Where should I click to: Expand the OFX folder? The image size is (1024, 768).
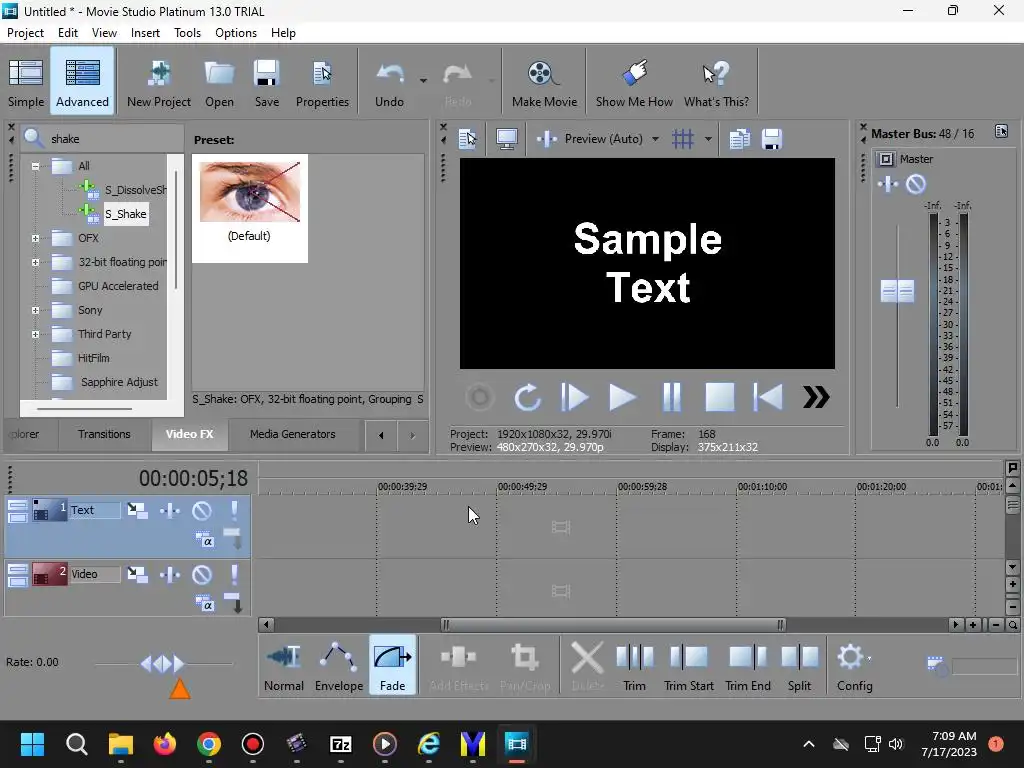(35, 238)
